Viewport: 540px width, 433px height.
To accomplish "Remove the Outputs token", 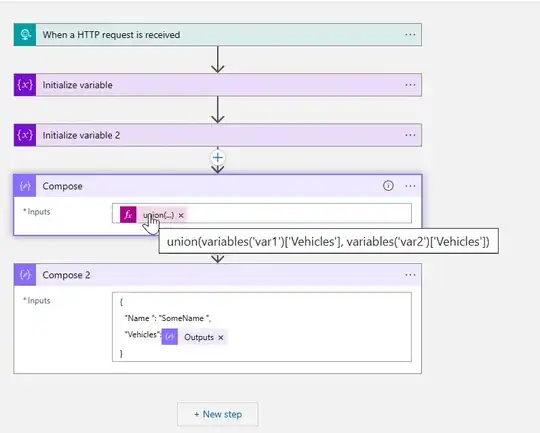I will (x=221, y=338).
